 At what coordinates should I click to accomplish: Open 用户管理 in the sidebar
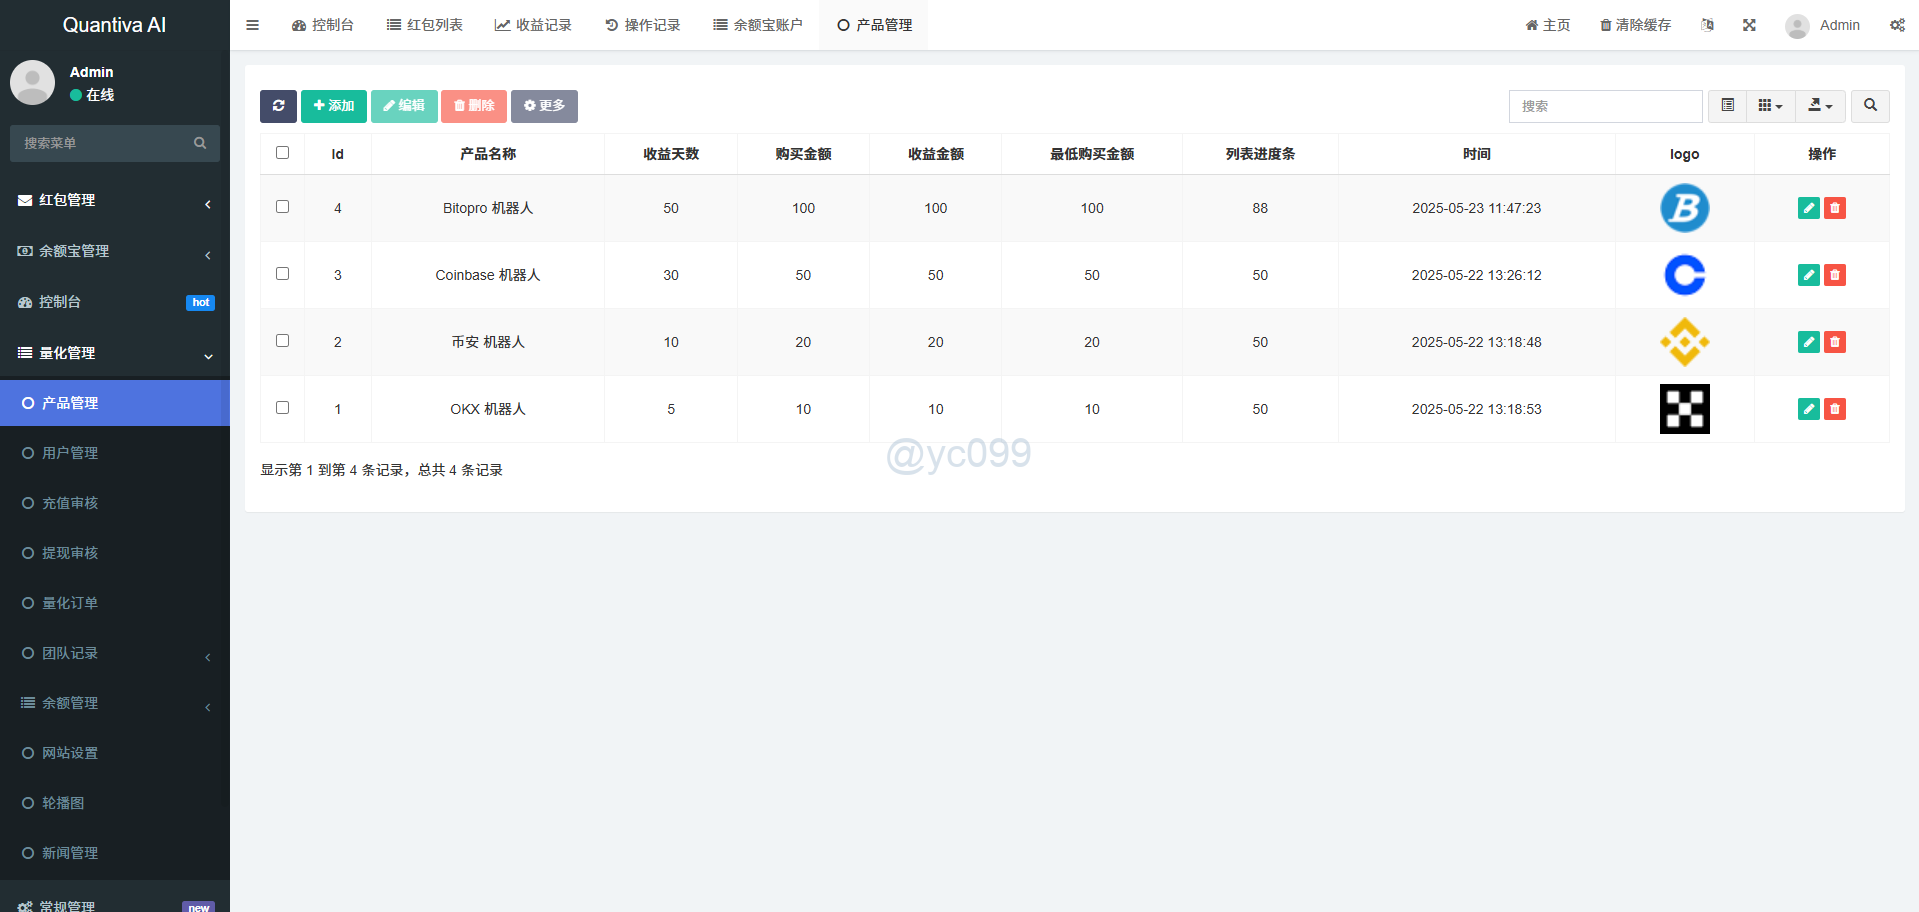tap(70, 453)
